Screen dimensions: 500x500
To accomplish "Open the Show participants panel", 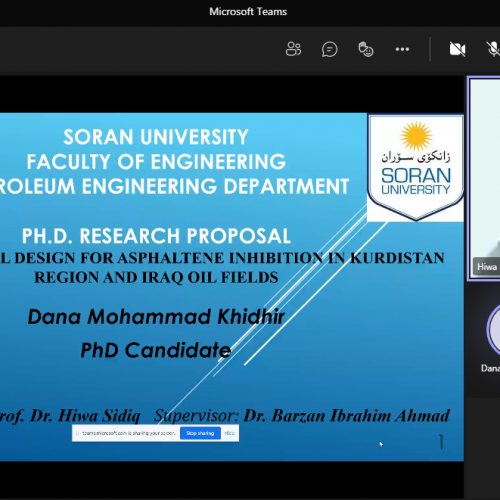I will click(293, 49).
